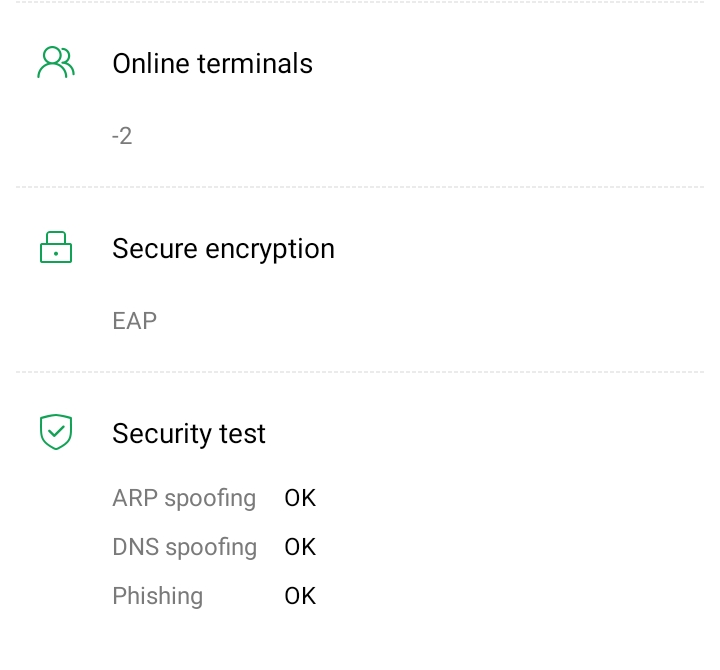Click the -2 online terminals value
This screenshot has width=720, height=670.
coord(122,136)
